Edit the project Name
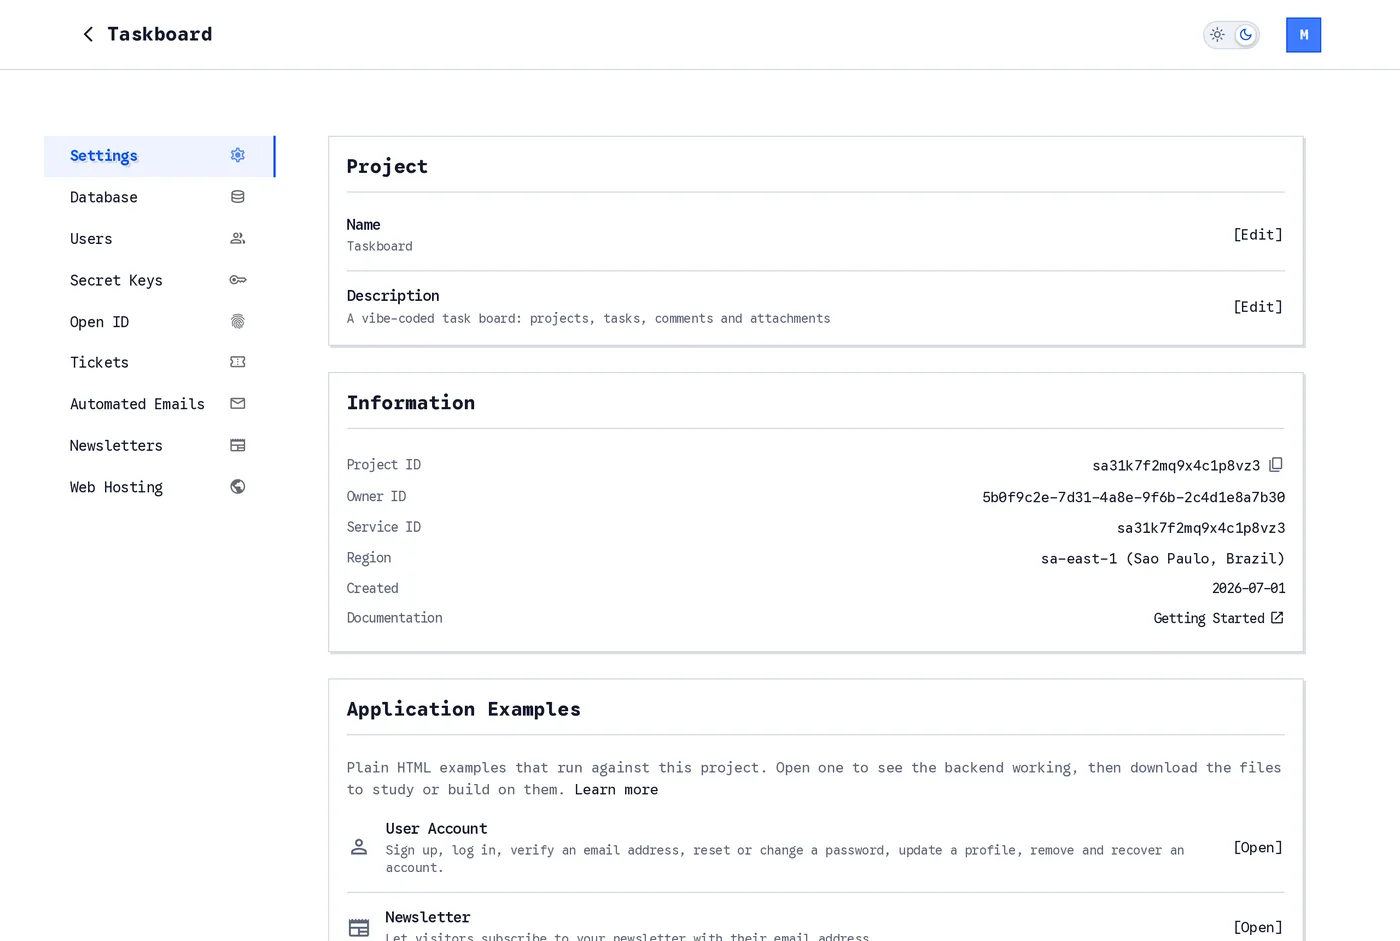 pos(1257,235)
